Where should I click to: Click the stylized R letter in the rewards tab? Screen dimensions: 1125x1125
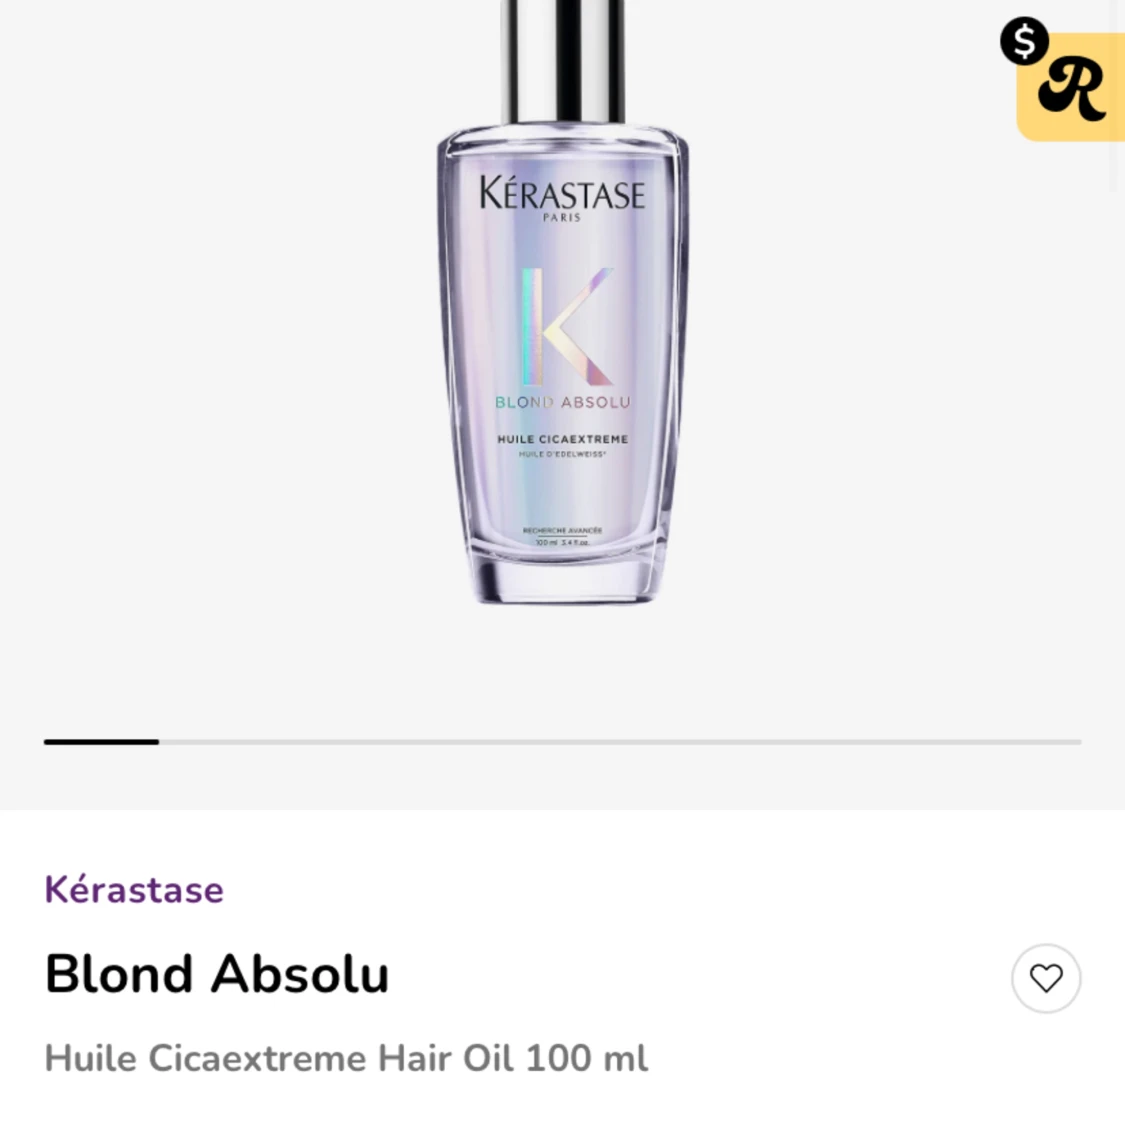pyautogui.click(x=1072, y=90)
